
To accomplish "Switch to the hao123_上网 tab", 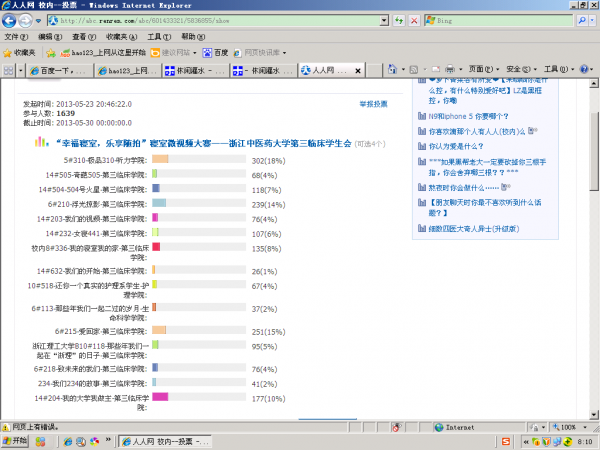I will (x=128, y=70).
